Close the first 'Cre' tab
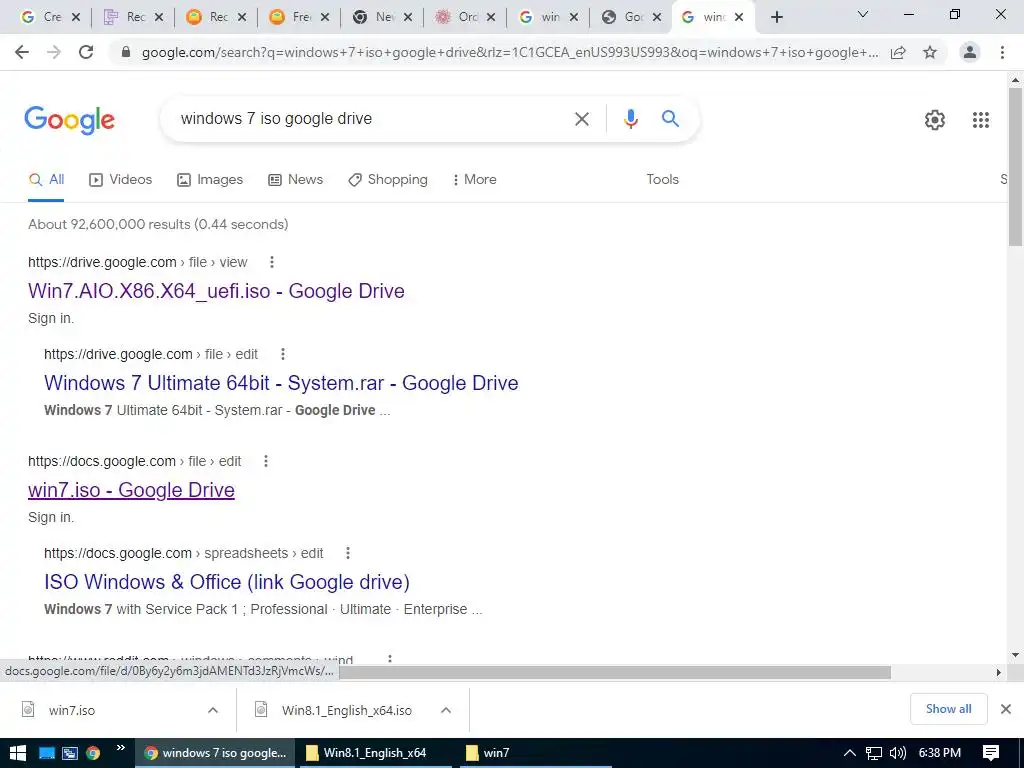The width and height of the screenshot is (1024, 768). point(76,17)
